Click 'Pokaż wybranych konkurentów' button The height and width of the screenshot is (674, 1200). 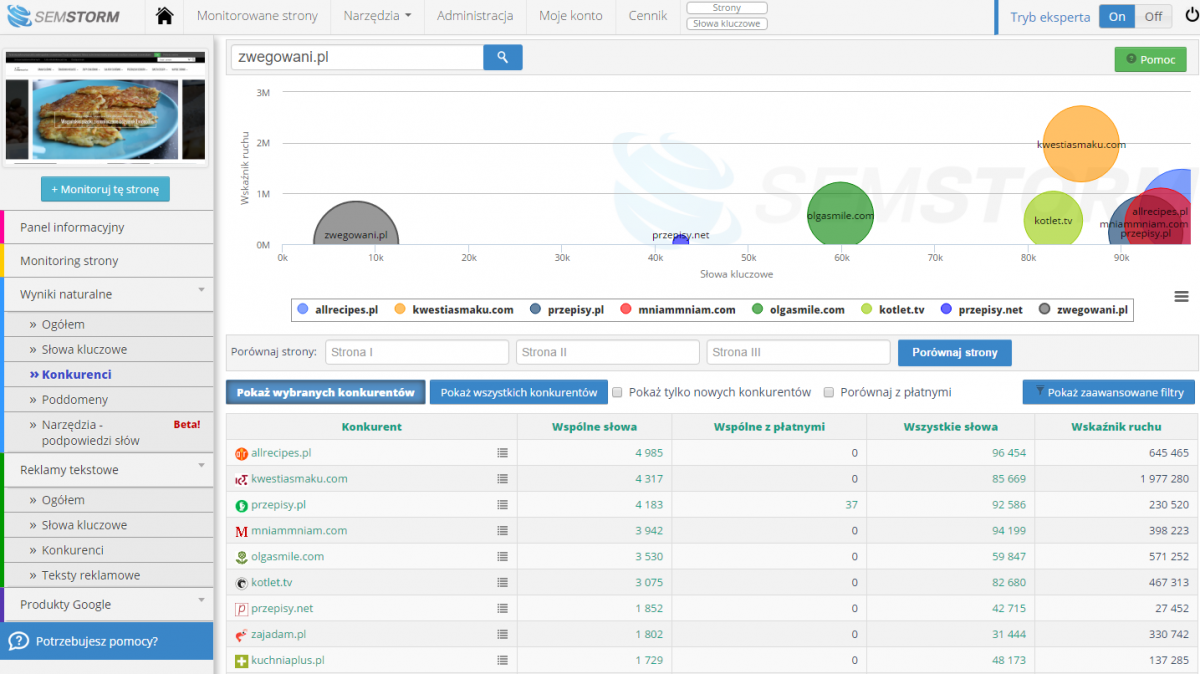point(326,392)
